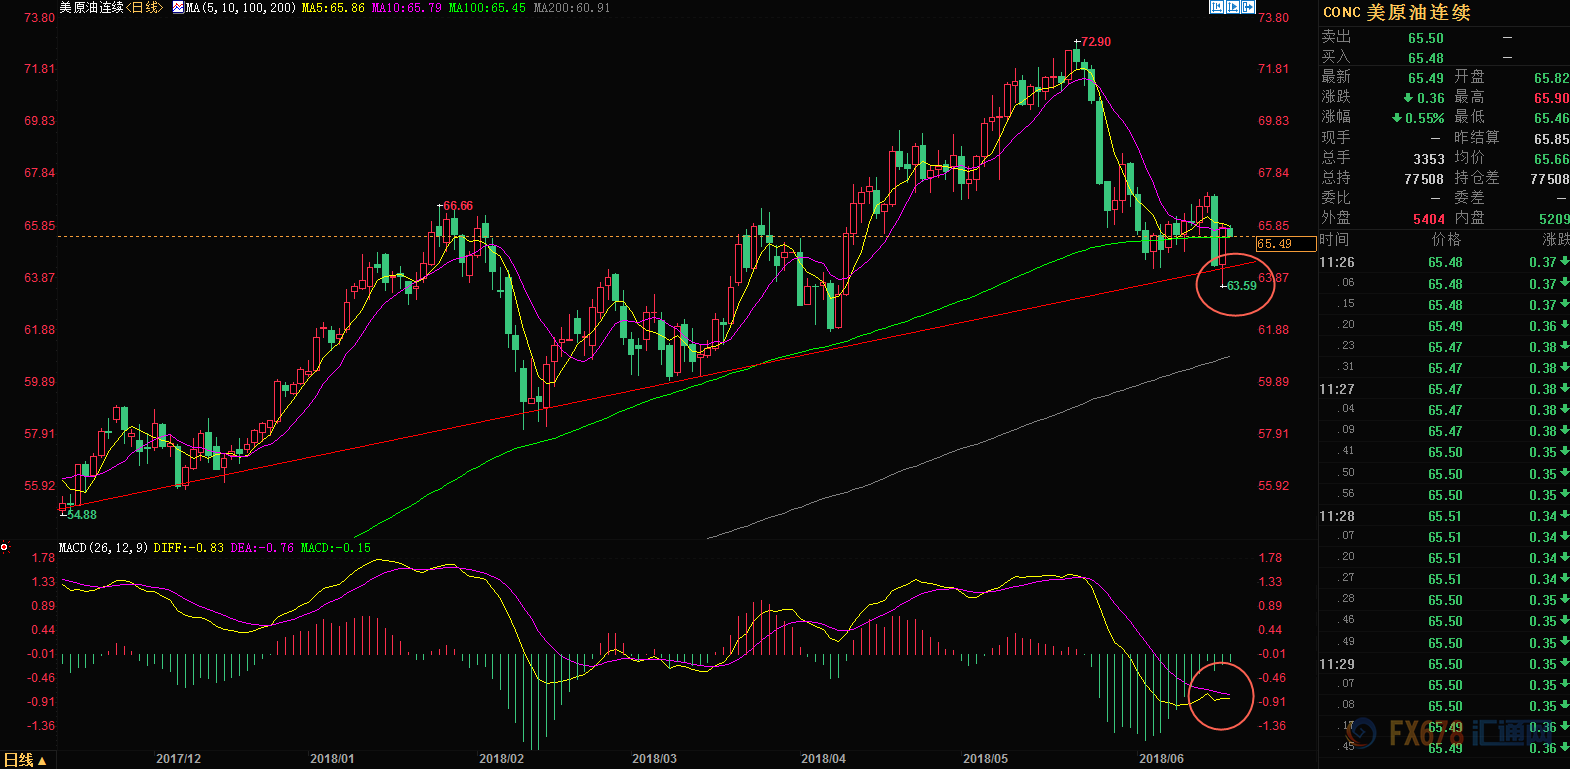Click the 总手 value 3353
This screenshot has width=1570, height=769.
(1429, 159)
